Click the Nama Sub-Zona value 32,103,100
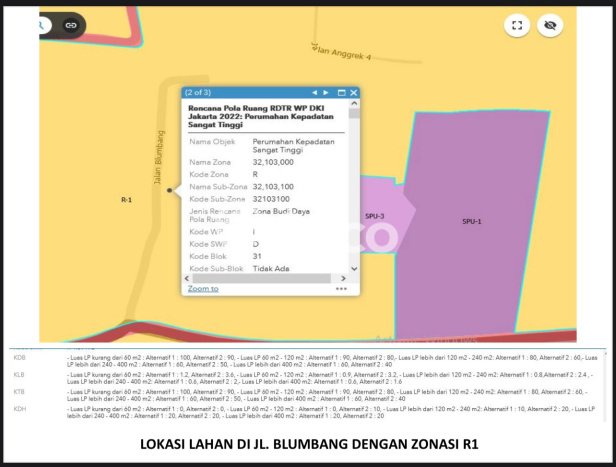 point(273,187)
